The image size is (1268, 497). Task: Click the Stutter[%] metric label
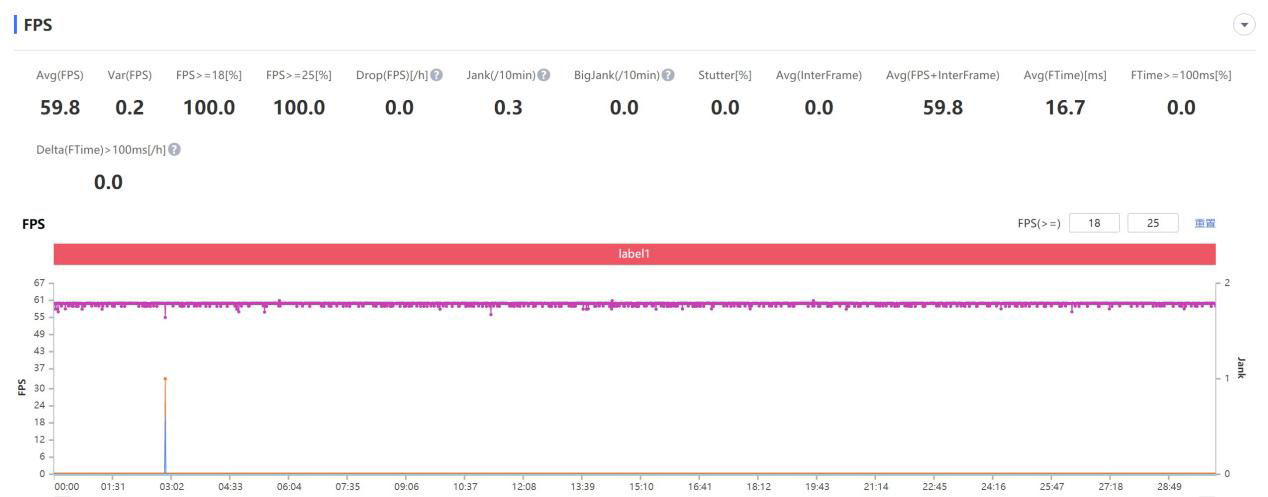coord(725,76)
